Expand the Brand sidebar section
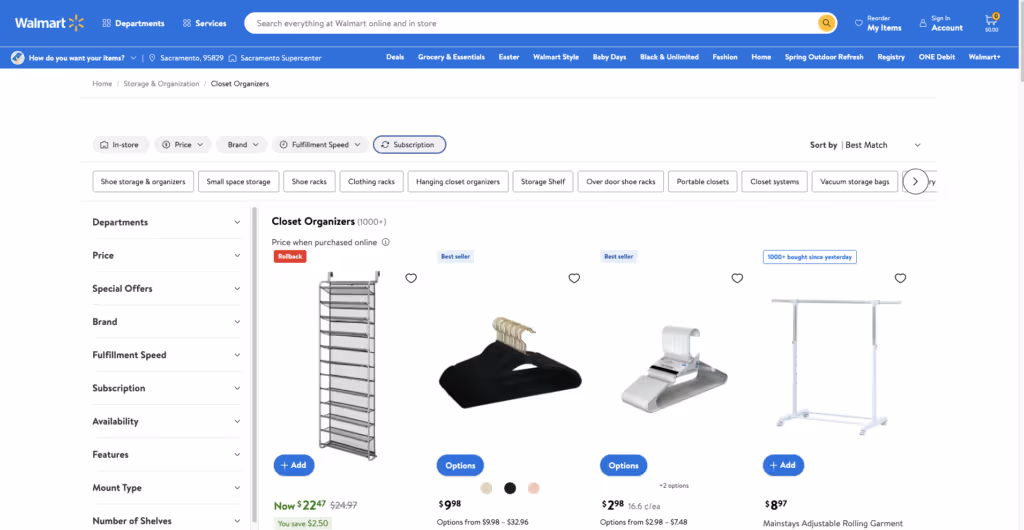Screen dimensions: 1024x530 click(x=167, y=322)
